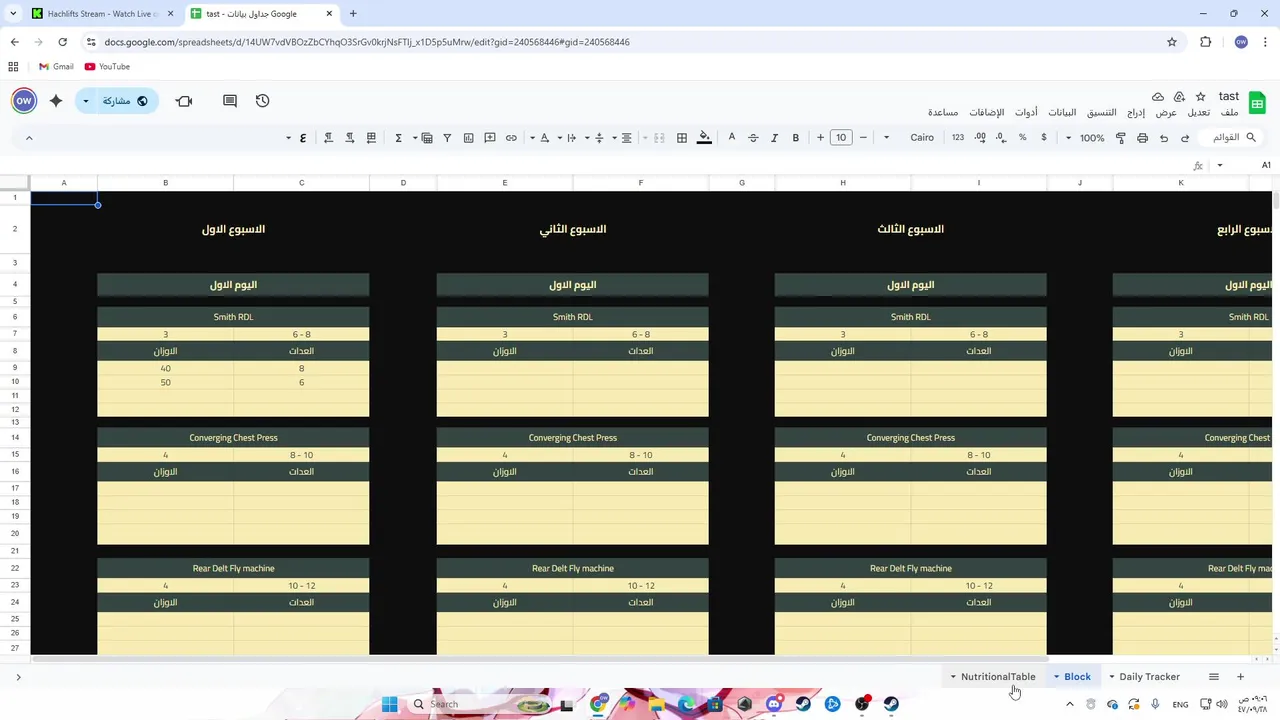
Task: Open the Block sheet tab menu arrow
Action: 1056,677
